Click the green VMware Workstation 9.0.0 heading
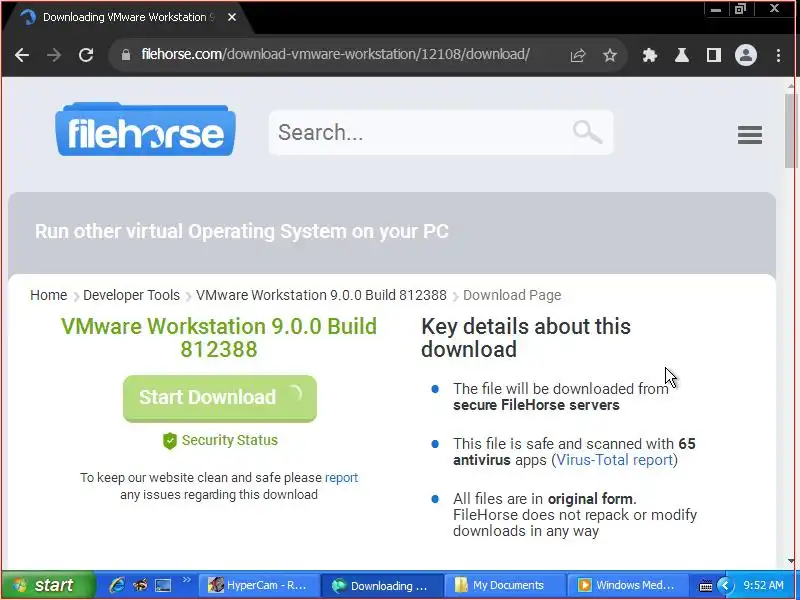This screenshot has width=800, height=600. click(219, 338)
